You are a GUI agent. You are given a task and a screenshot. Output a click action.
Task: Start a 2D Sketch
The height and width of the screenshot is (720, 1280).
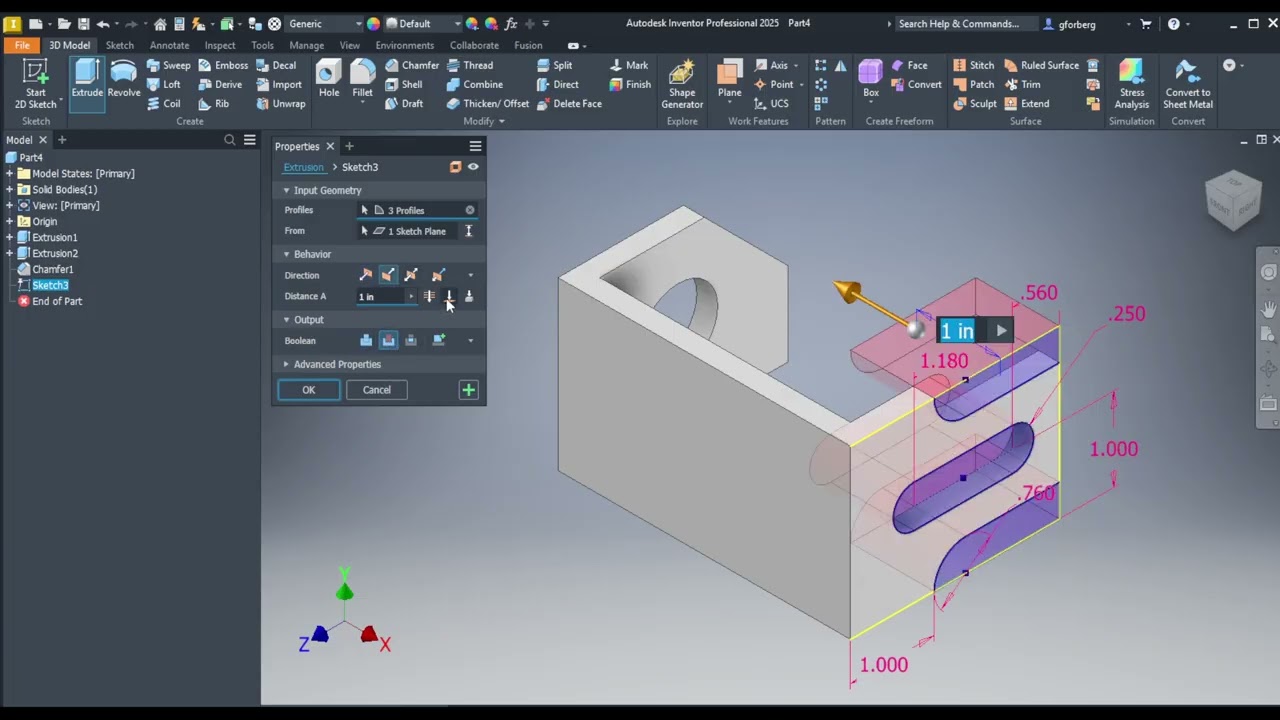point(36,84)
